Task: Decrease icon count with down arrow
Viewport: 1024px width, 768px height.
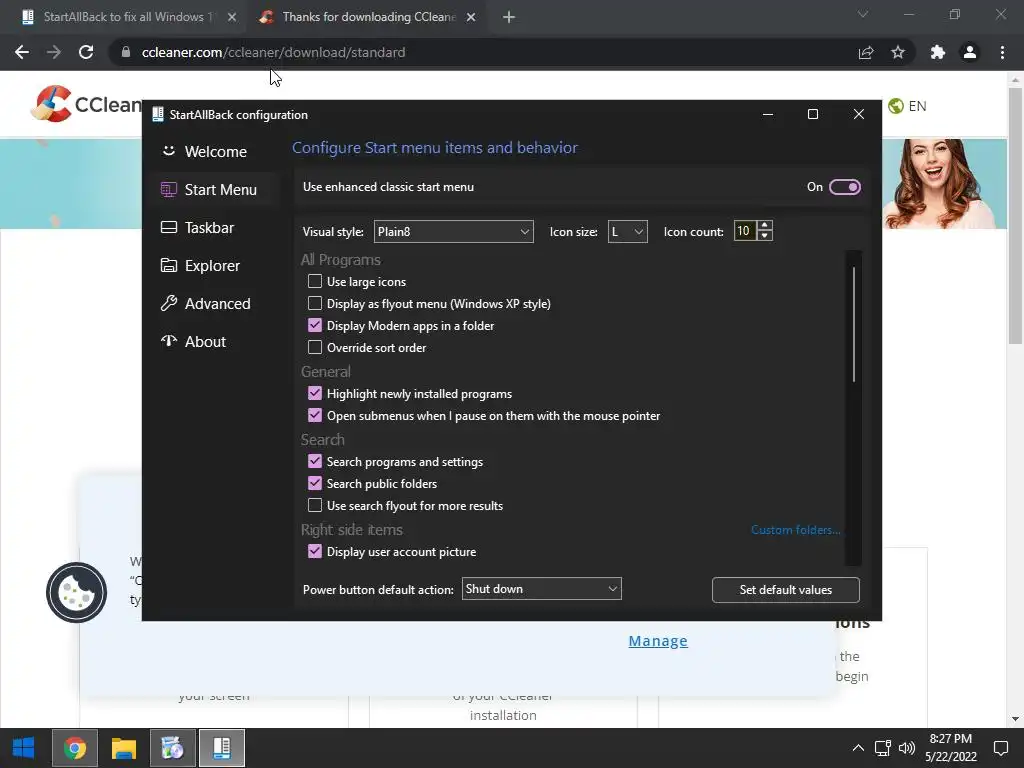Action: tap(765, 236)
